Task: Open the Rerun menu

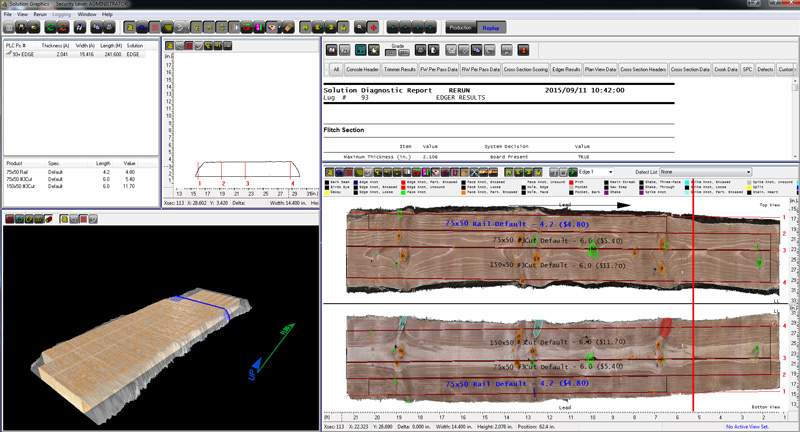Action: click(40, 14)
